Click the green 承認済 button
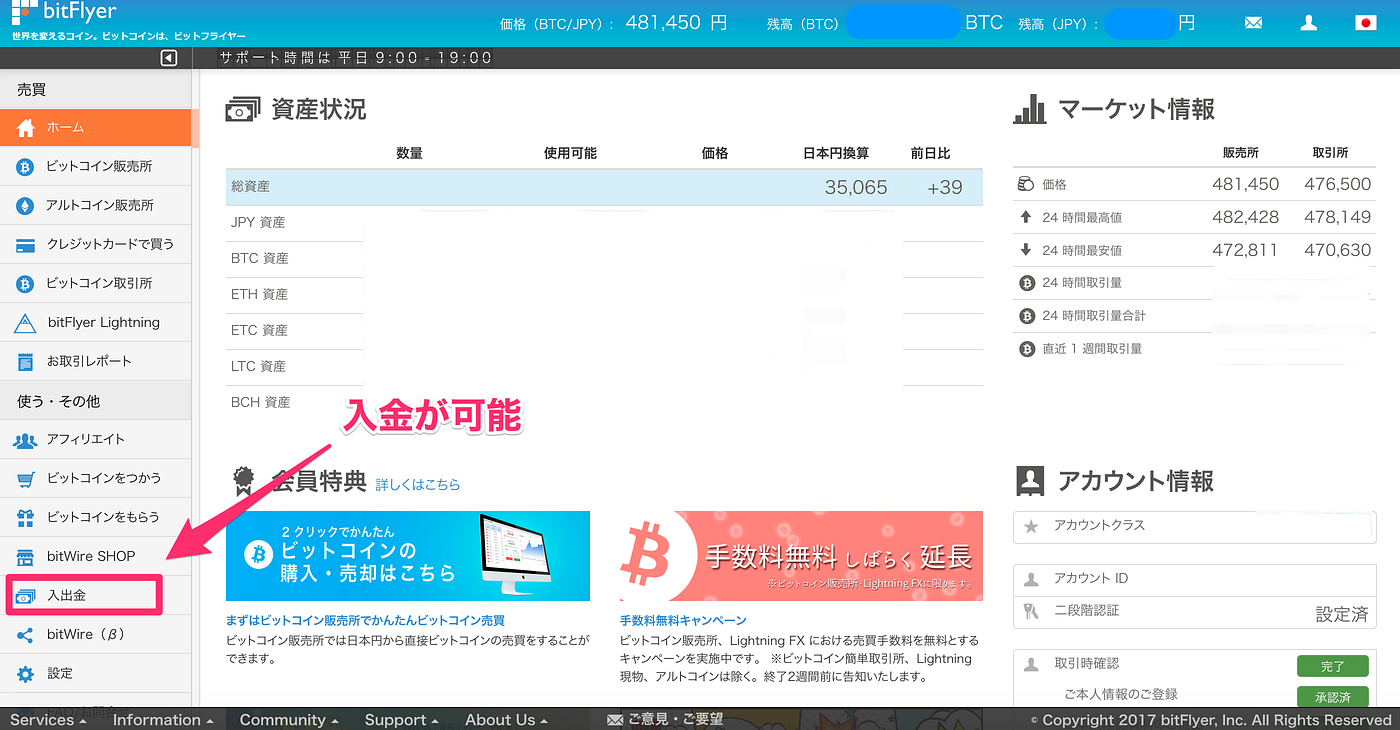Viewport: 1400px width, 730px height. (x=1332, y=697)
